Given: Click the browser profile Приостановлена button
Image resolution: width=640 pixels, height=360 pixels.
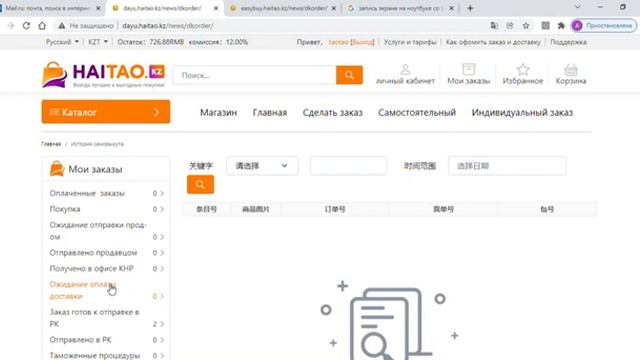Looking at the screenshot, I should (604, 26).
